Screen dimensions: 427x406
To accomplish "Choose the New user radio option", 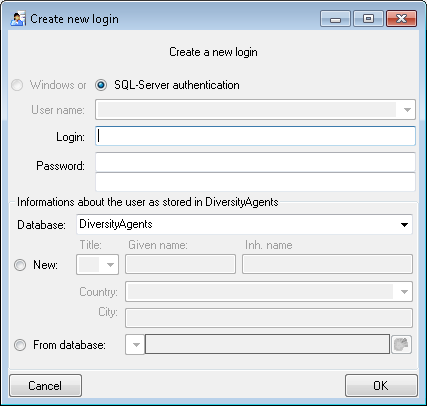I will coord(20,265).
